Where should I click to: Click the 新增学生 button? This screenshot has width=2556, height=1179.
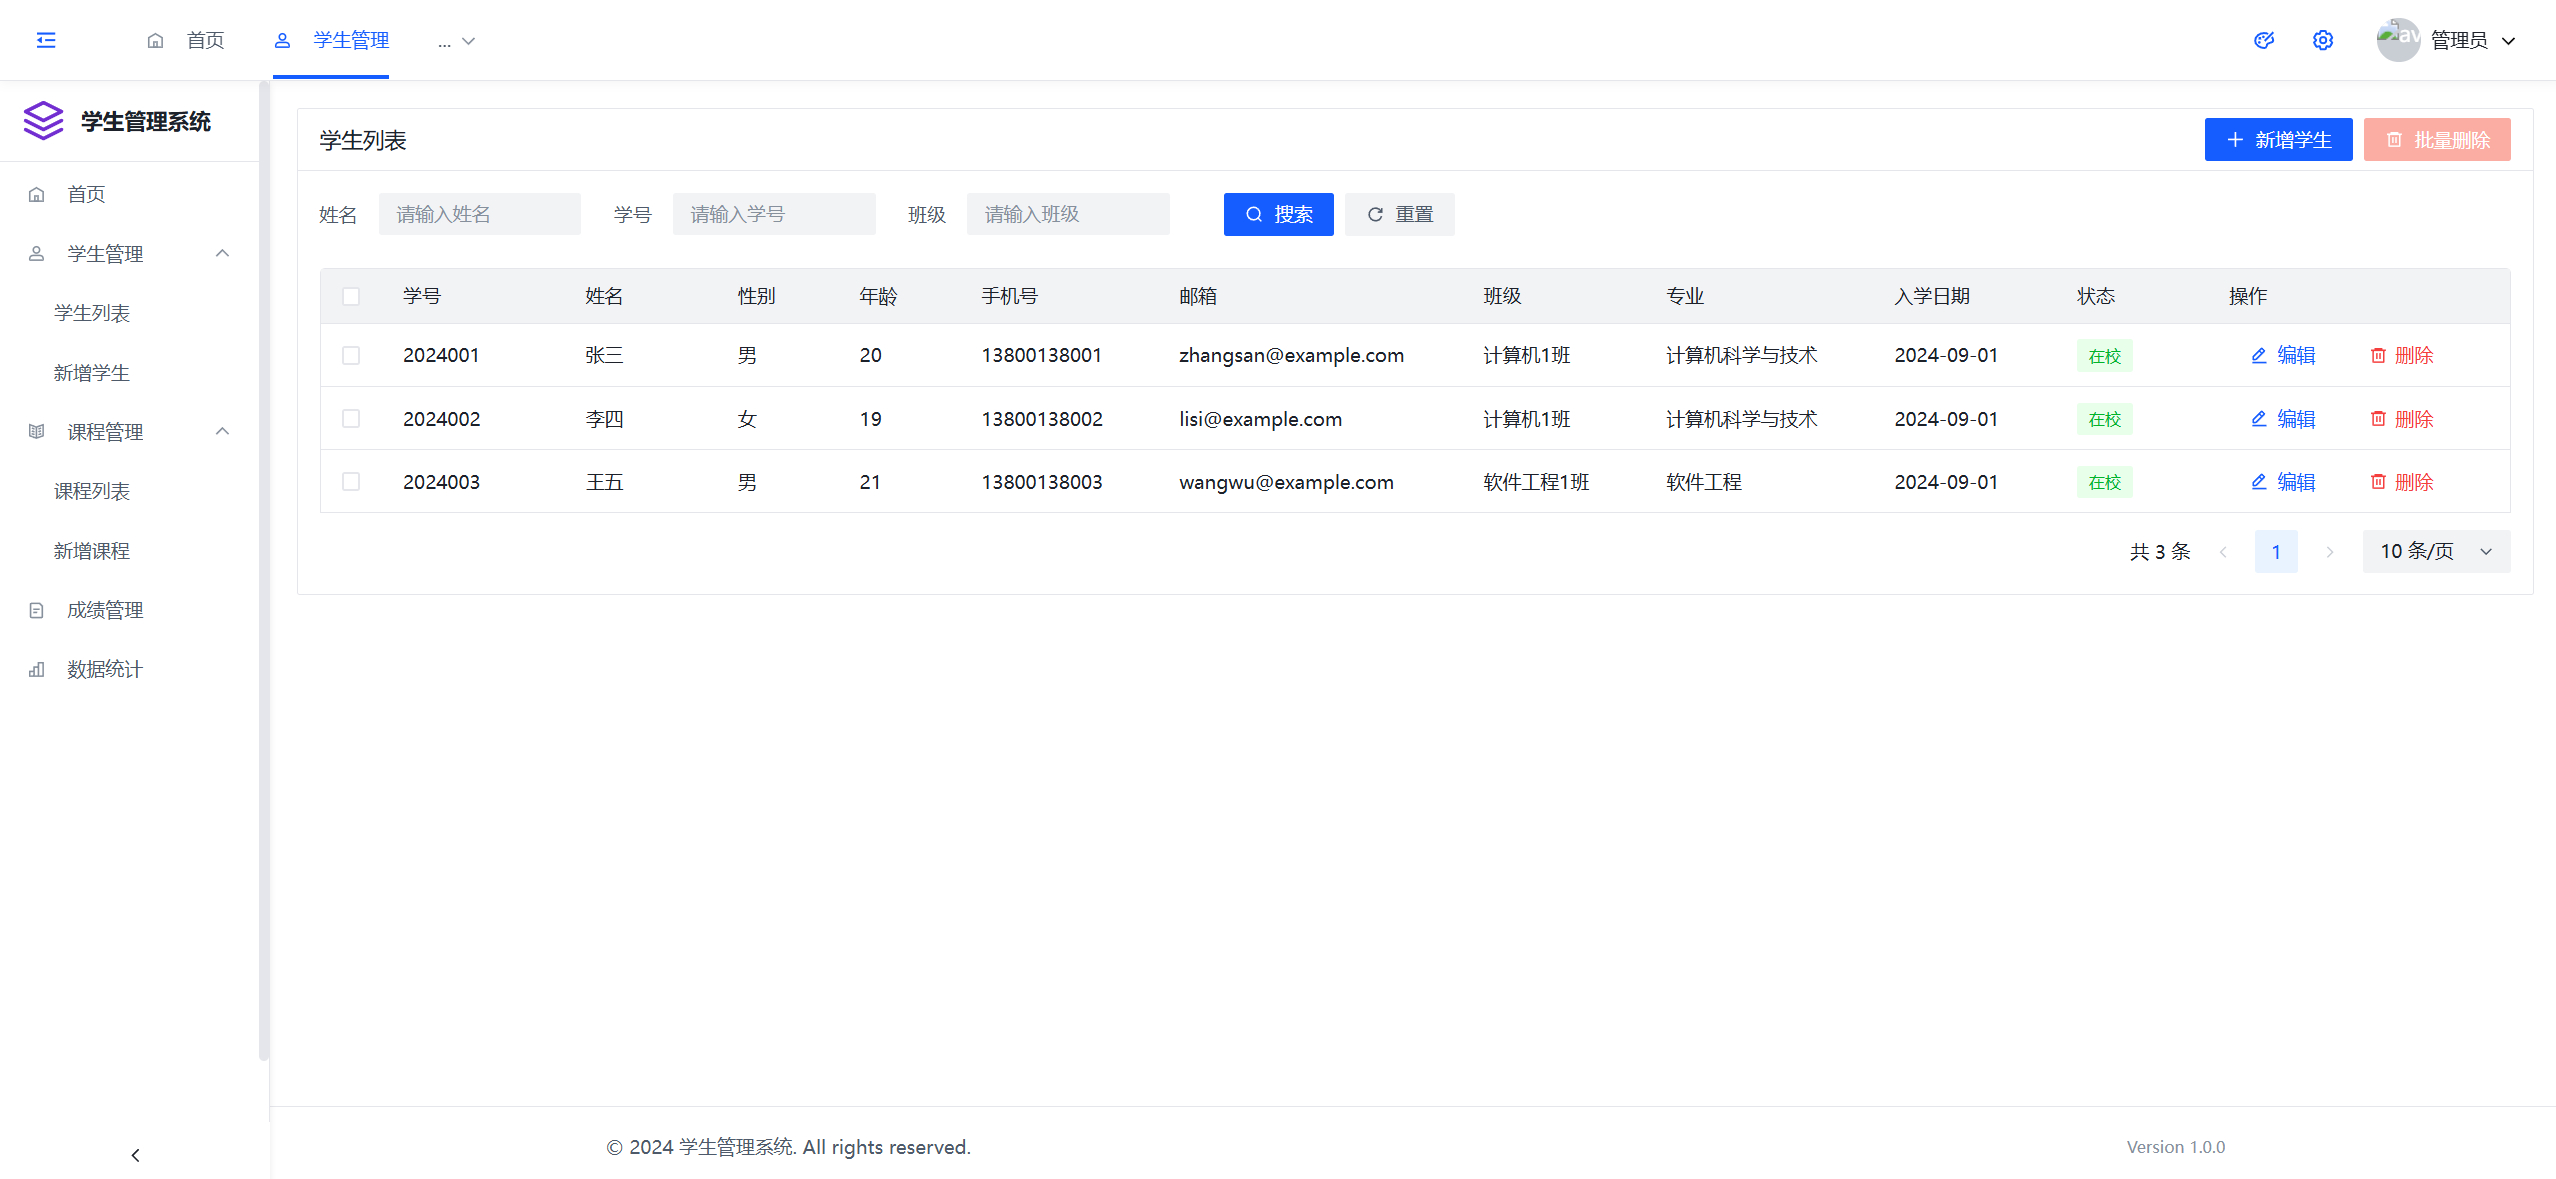pyautogui.click(x=2278, y=140)
